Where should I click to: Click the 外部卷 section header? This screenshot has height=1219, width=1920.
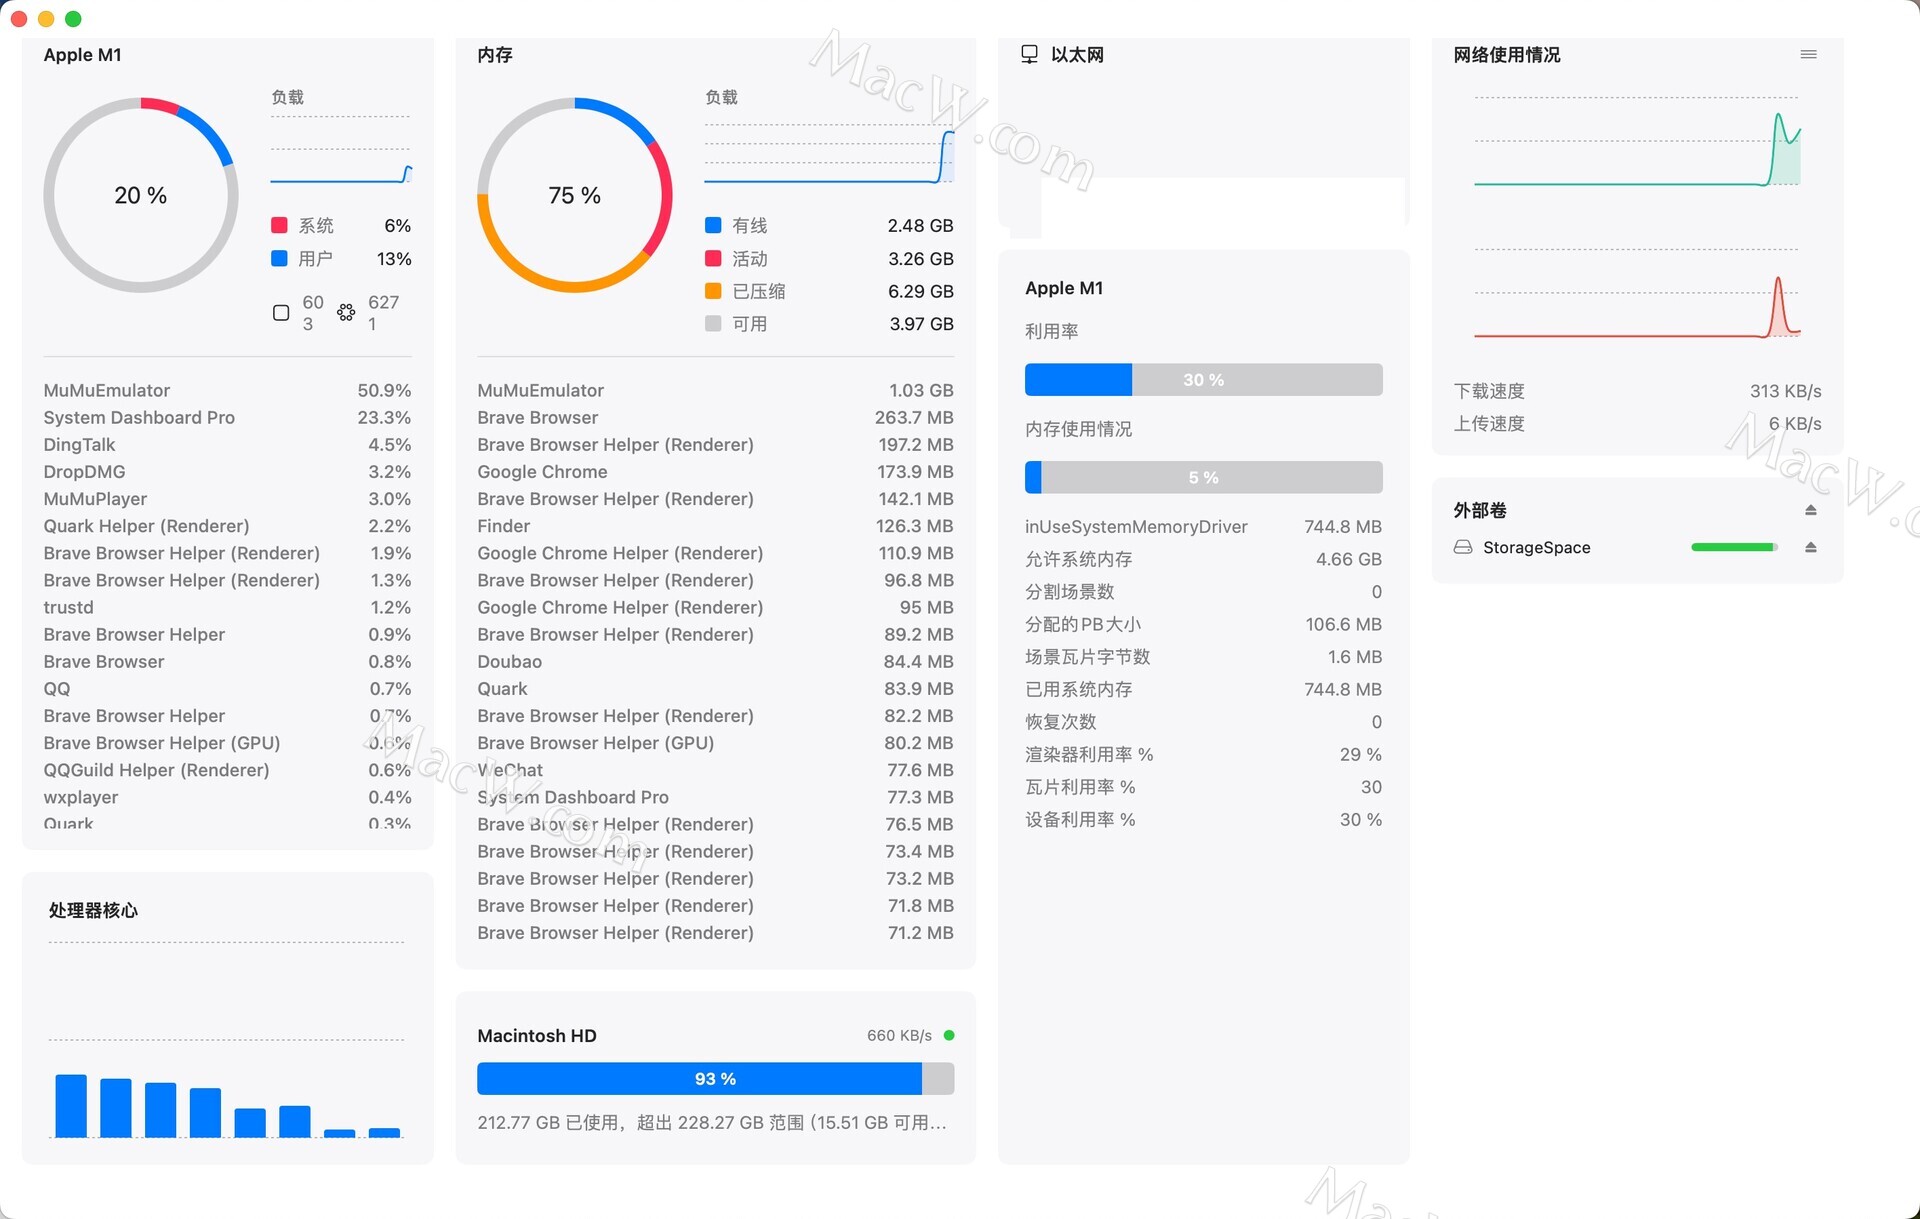(x=1480, y=510)
